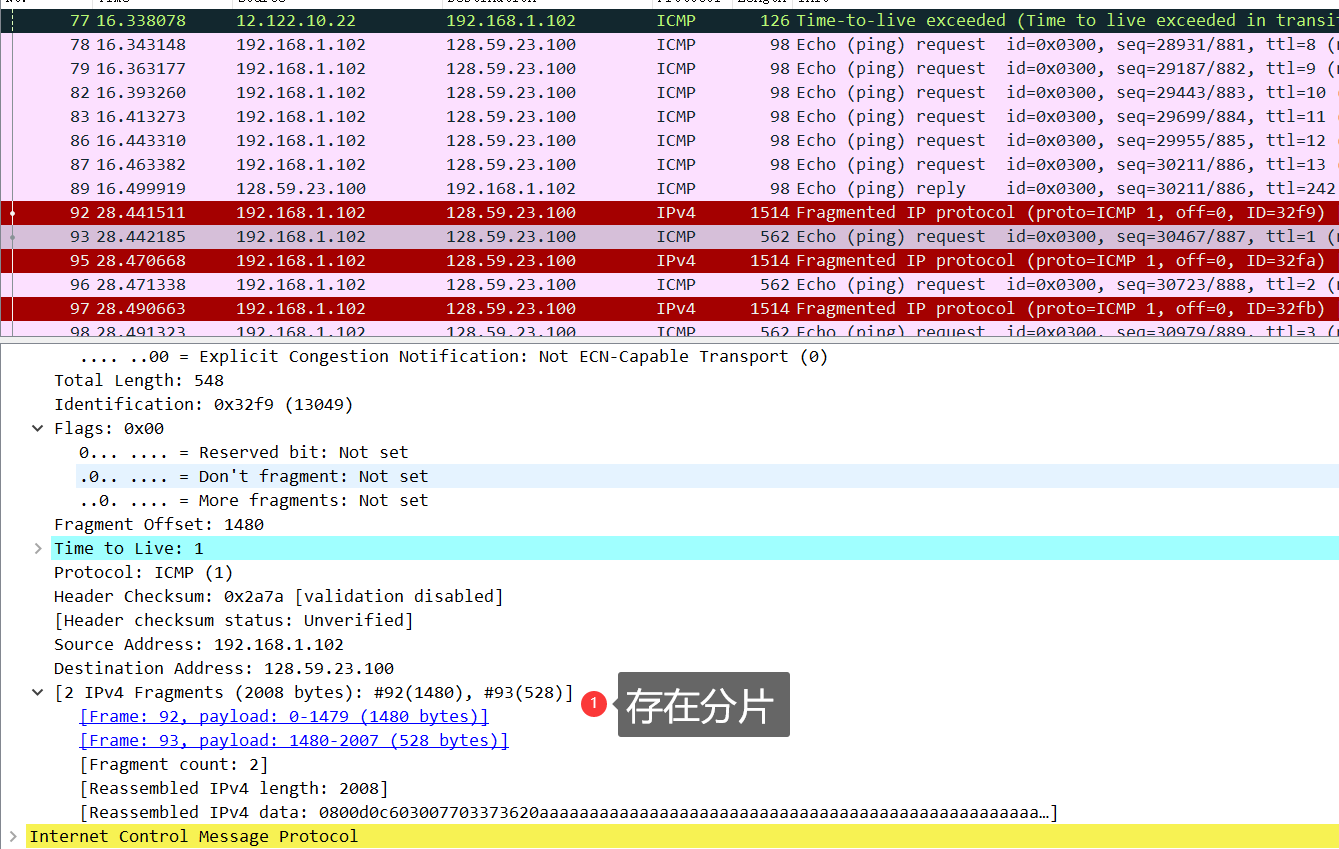Select Identification: 0x32f9 (13049) field
Image resolution: width=1339 pixels, height=849 pixels.
[x=204, y=404]
